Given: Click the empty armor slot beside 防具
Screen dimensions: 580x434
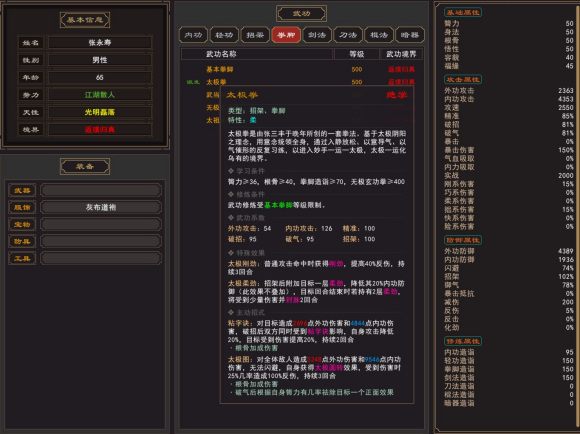Looking at the screenshot, I should click(x=101, y=242).
